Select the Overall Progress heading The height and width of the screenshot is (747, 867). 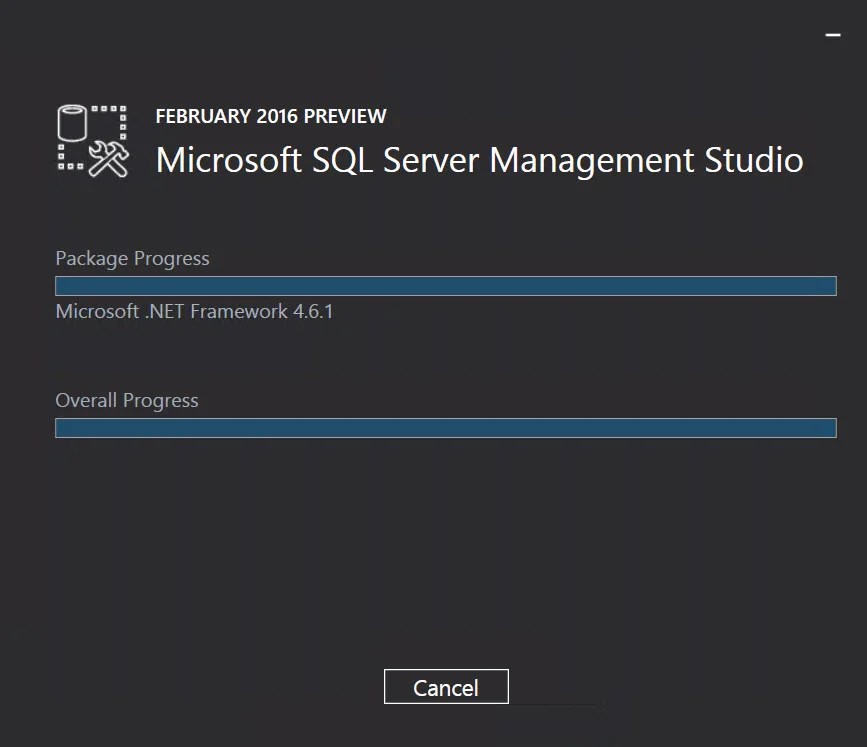[126, 400]
